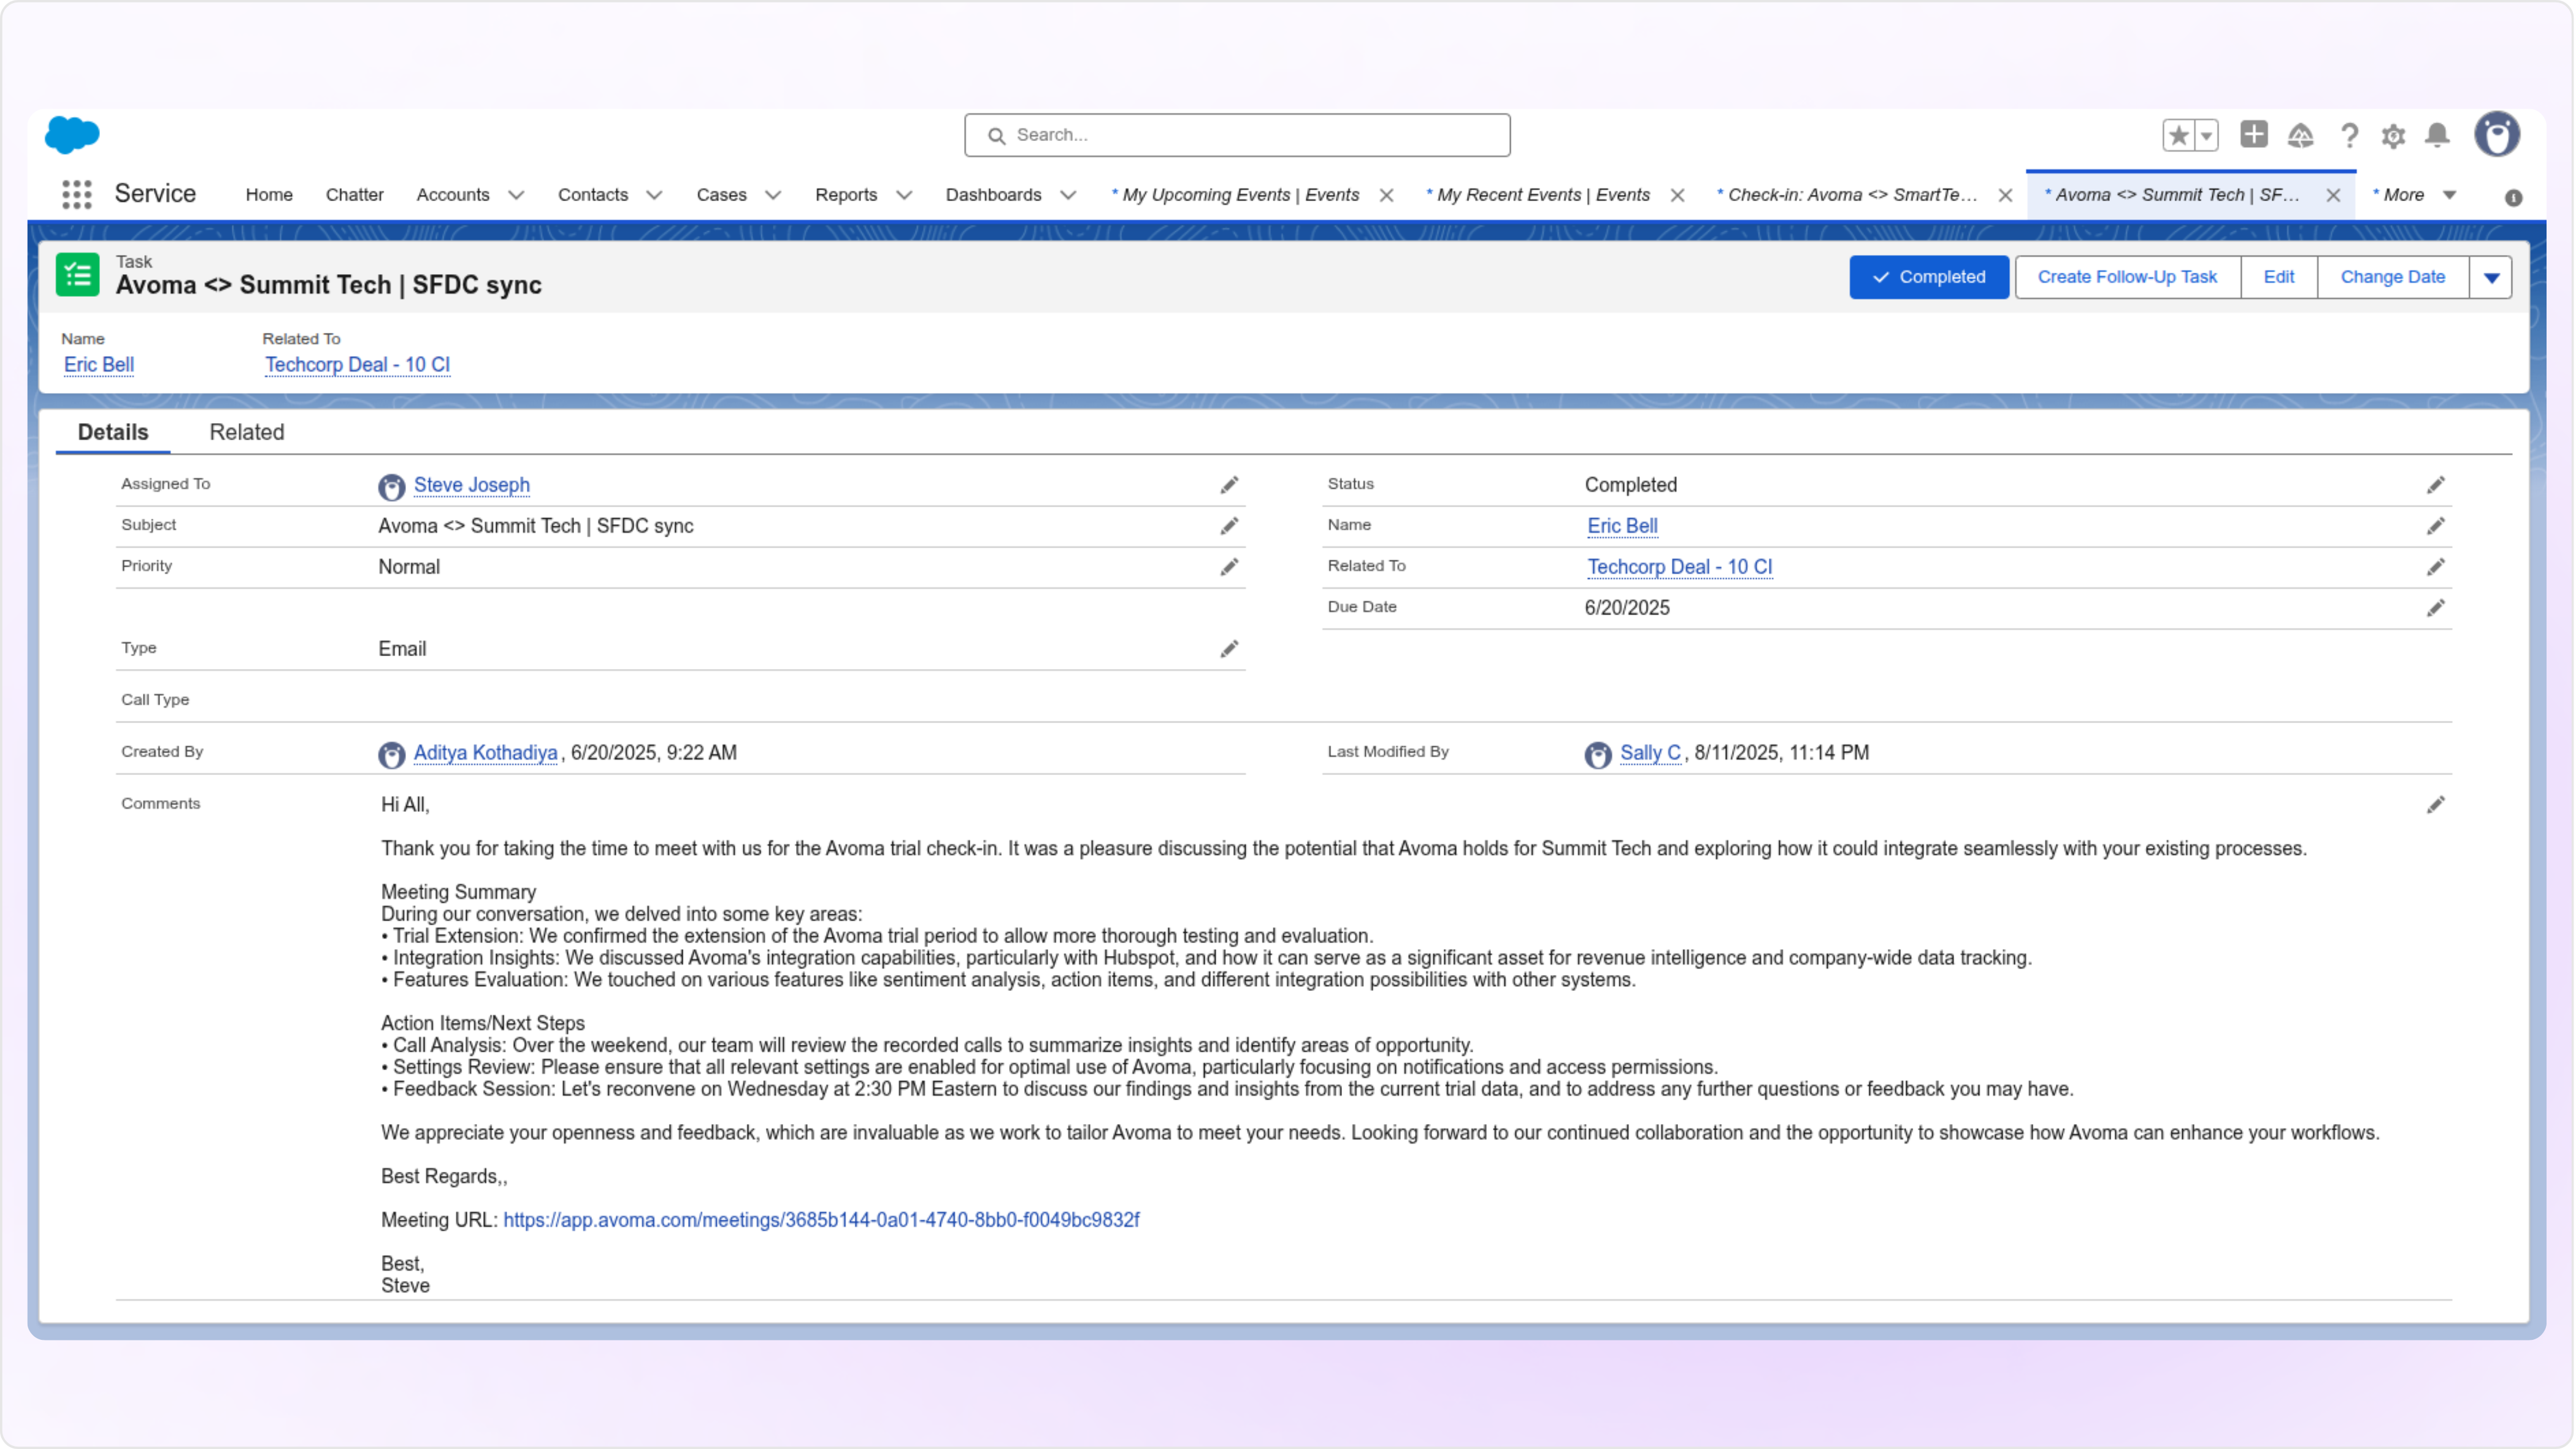The width and height of the screenshot is (2576, 1449).
Task: Click the Due Date value 6/20/2025
Action: pos(1627,608)
